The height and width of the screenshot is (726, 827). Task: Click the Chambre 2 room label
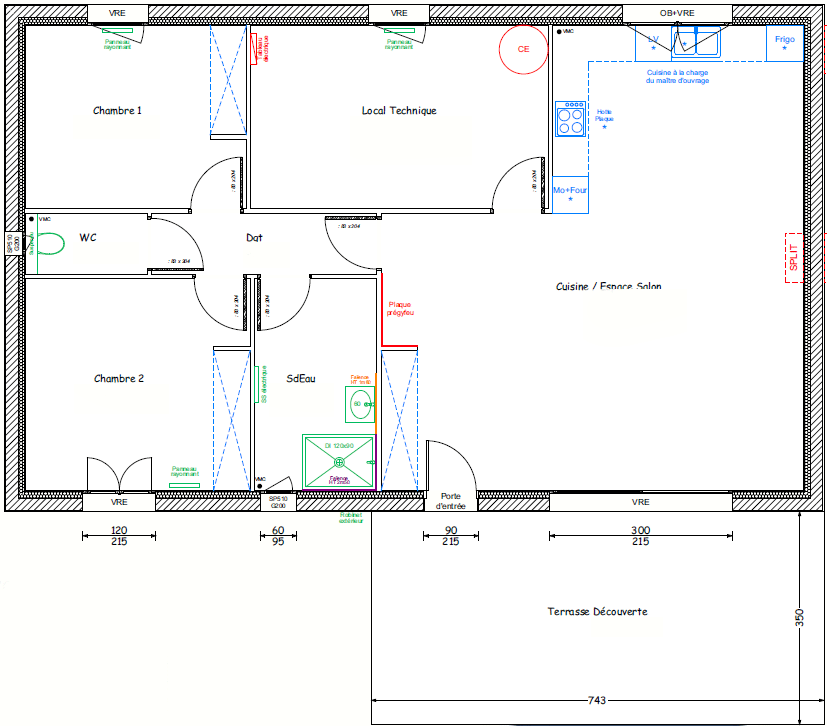[119, 379]
